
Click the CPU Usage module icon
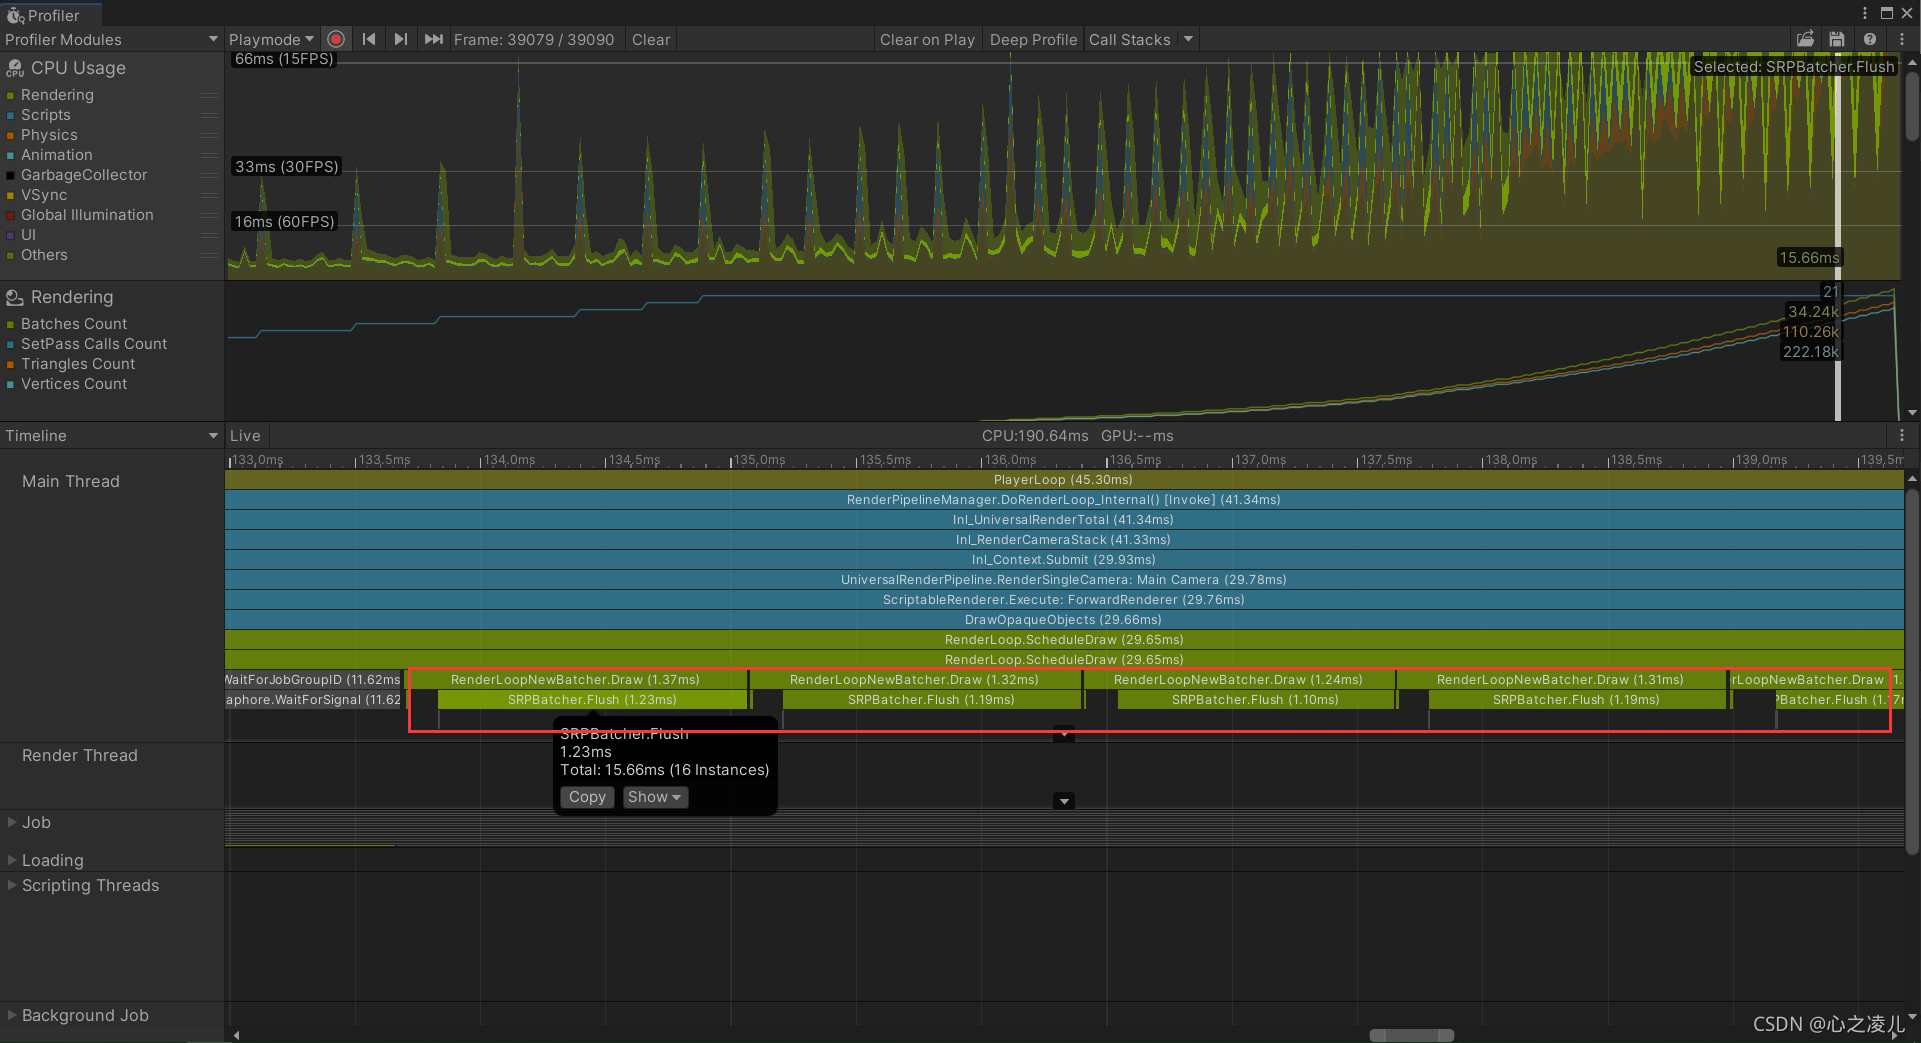pos(15,68)
